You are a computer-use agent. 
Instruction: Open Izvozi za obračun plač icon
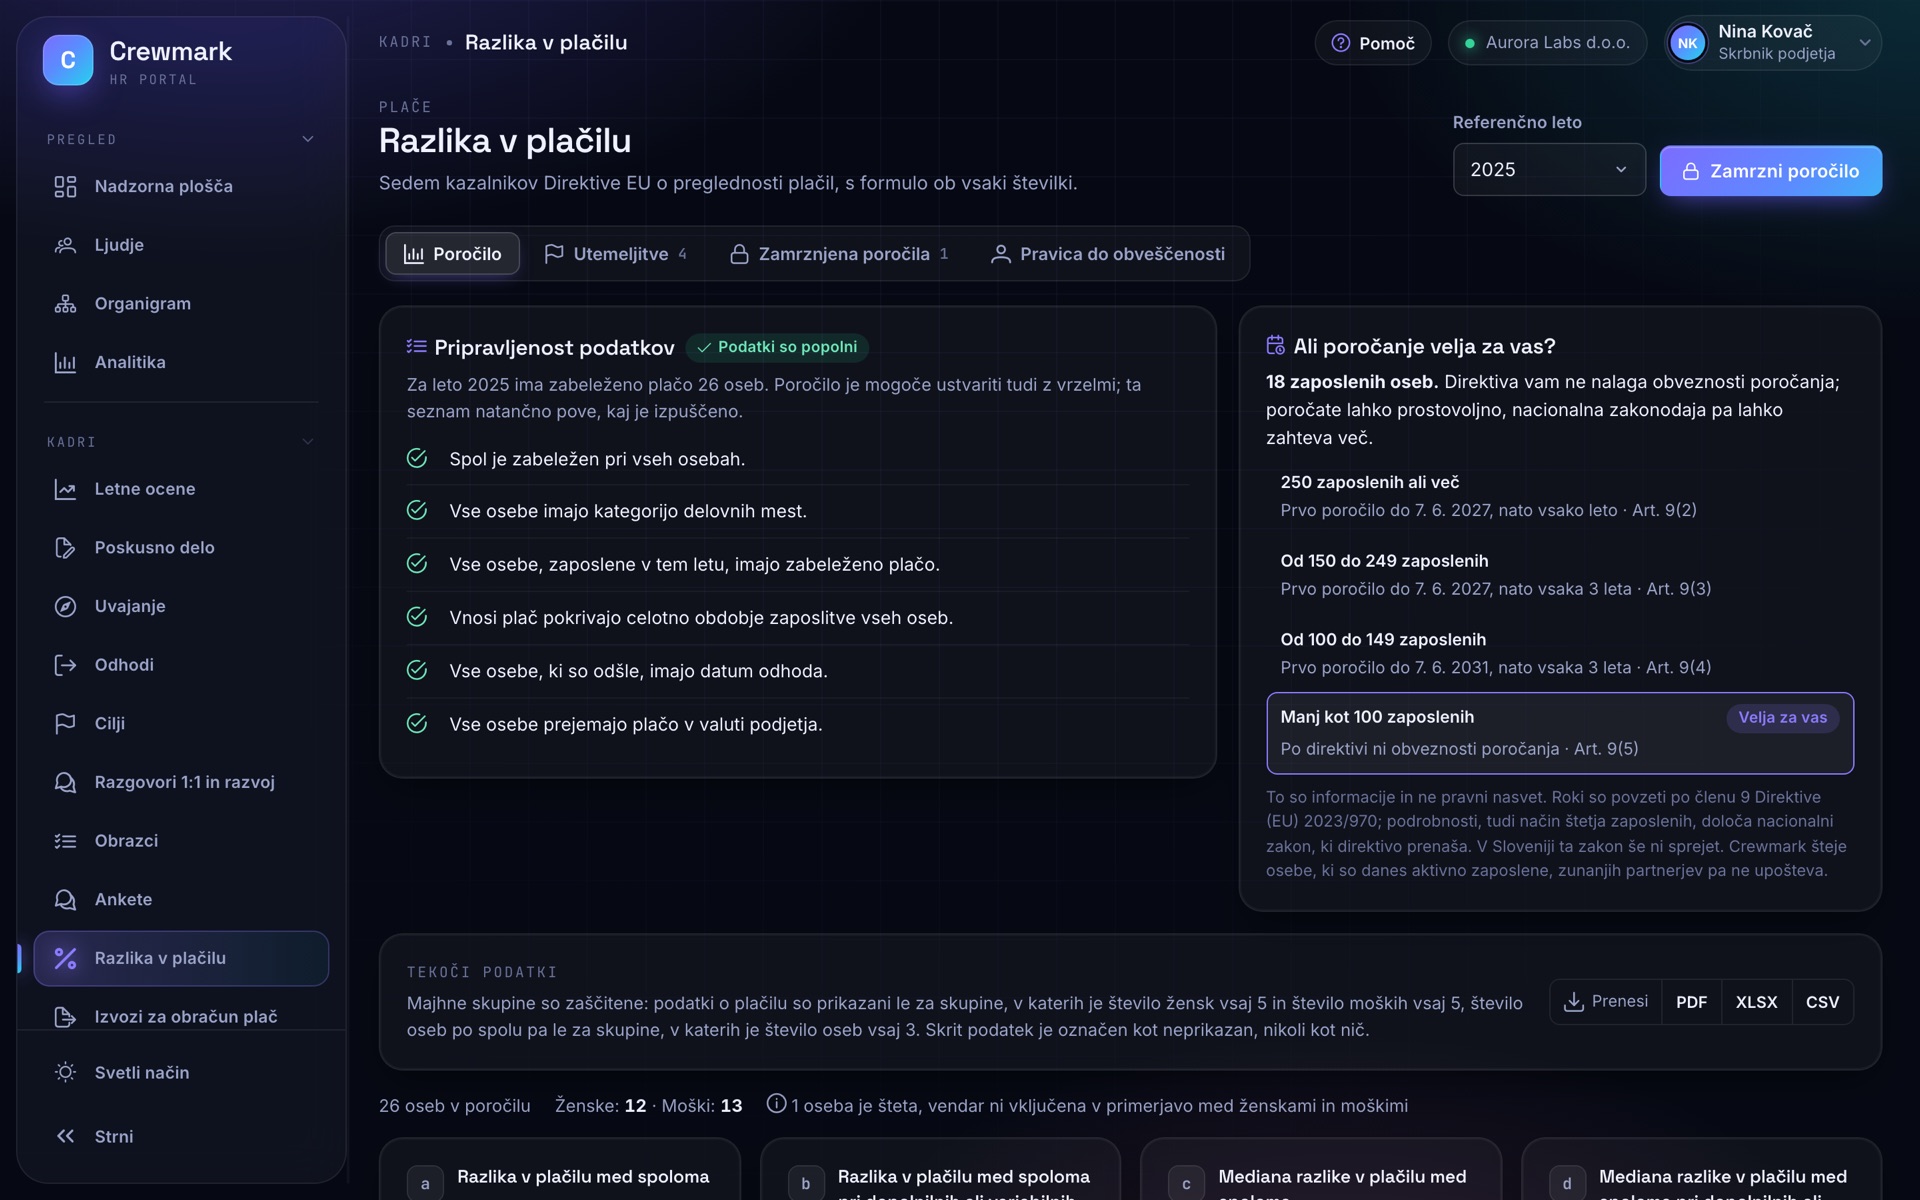click(65, 1016)
